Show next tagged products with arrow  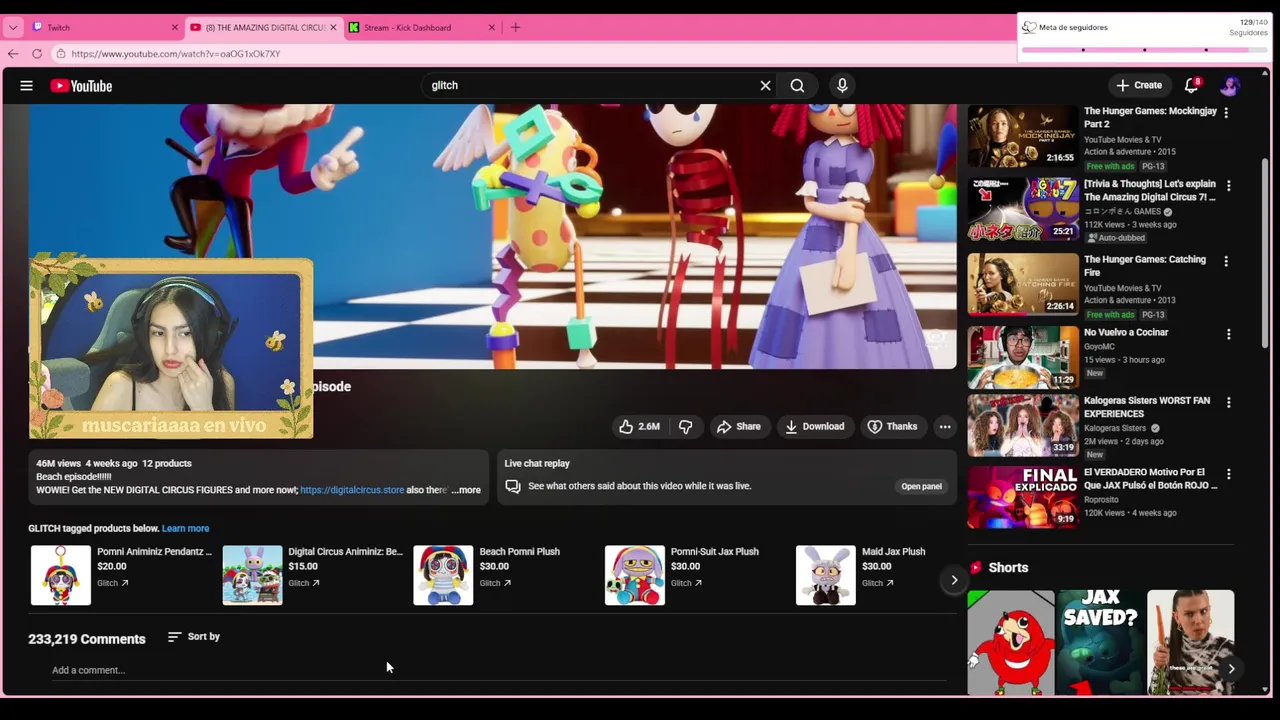(x=954, y=580)
